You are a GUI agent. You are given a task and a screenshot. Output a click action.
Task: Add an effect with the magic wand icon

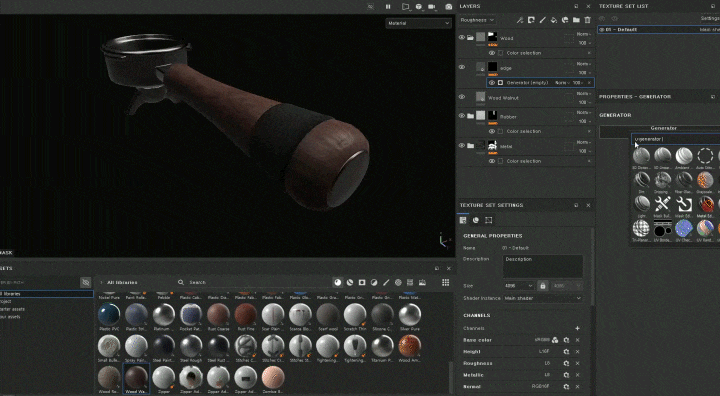(520, 20)
